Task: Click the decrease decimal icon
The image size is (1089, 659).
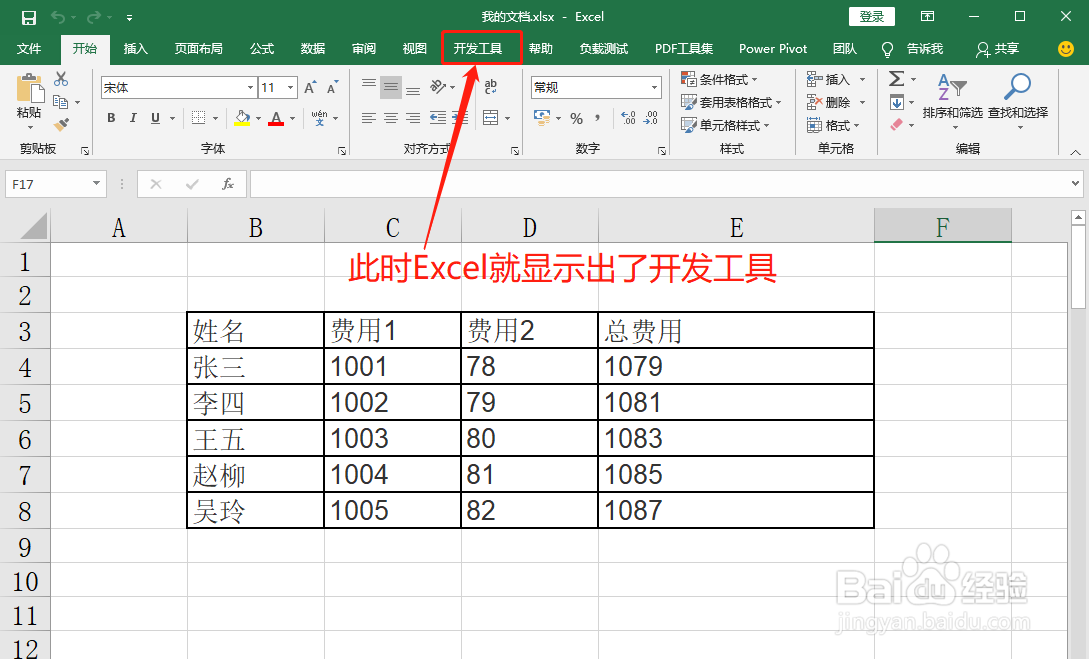Action: [x=651, y=118]
